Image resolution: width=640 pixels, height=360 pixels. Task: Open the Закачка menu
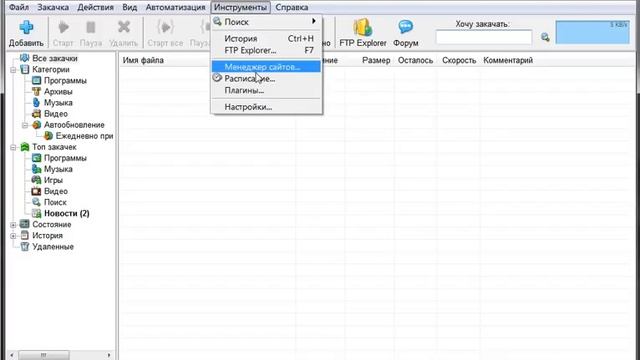(x=53, y=7)
